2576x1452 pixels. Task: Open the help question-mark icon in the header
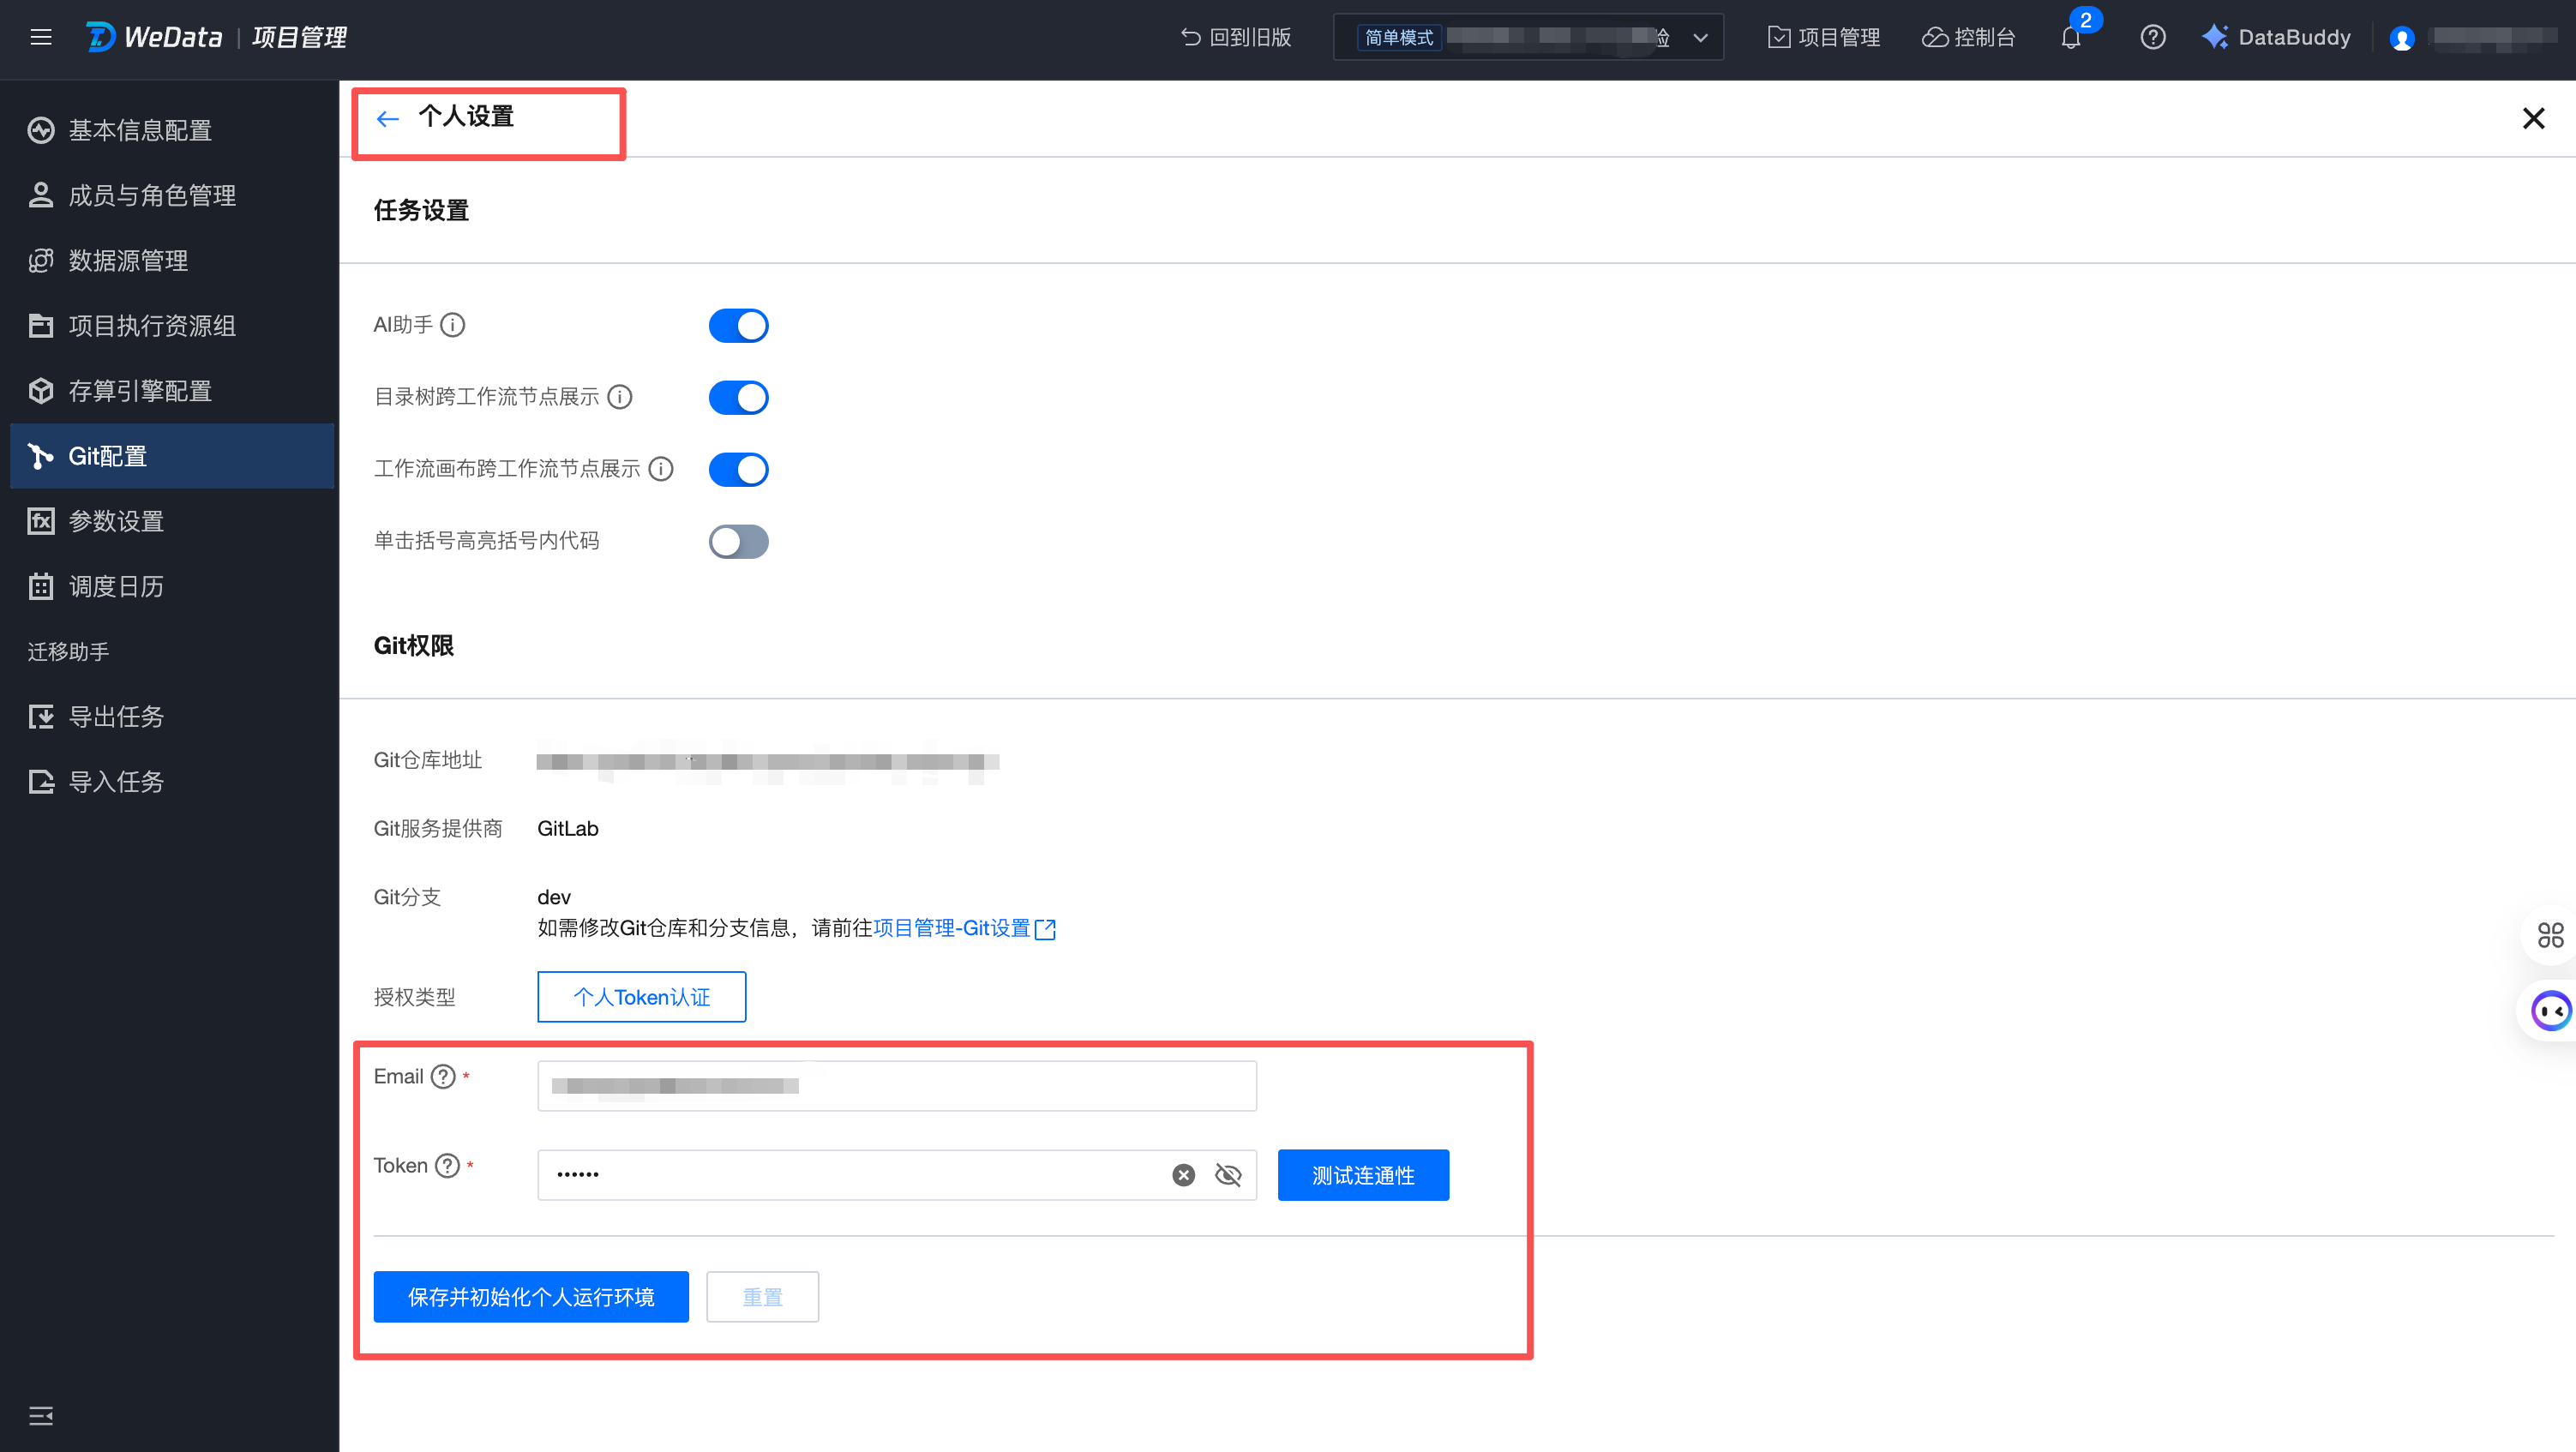2152,38
